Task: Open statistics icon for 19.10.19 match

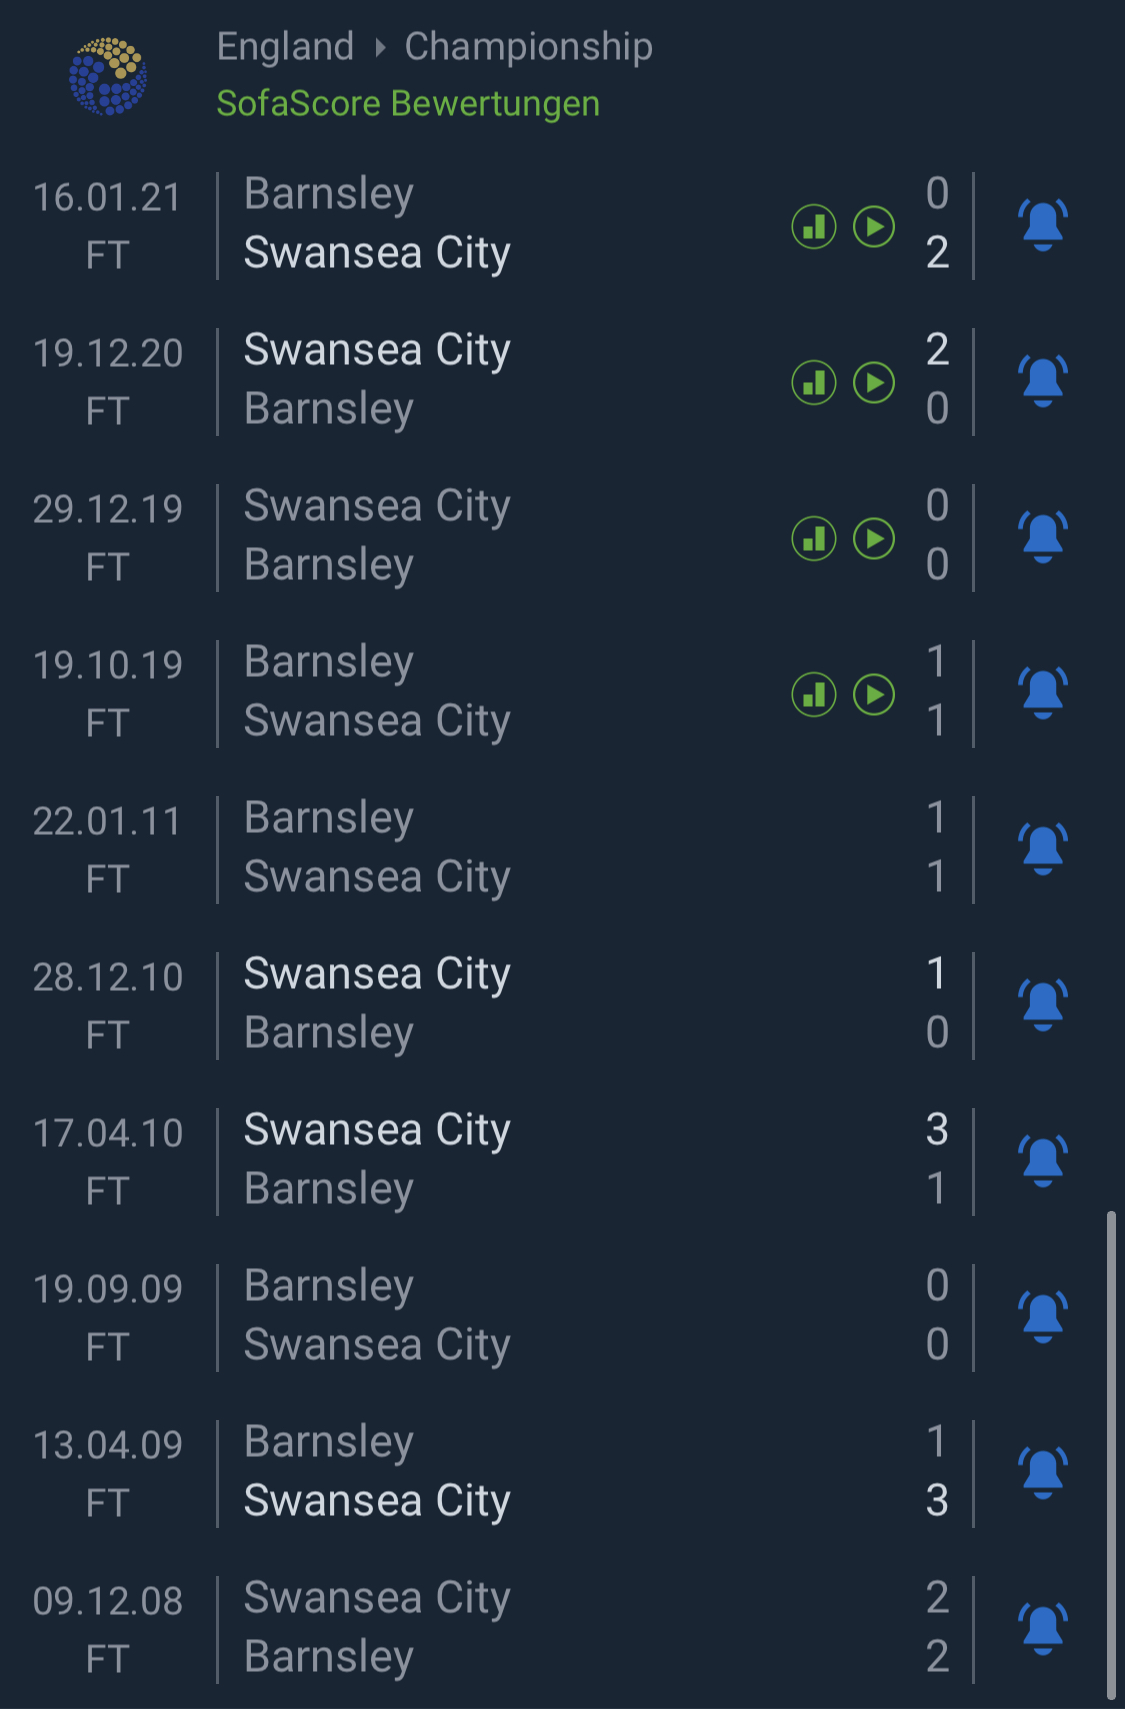Action: click(814, 695)
